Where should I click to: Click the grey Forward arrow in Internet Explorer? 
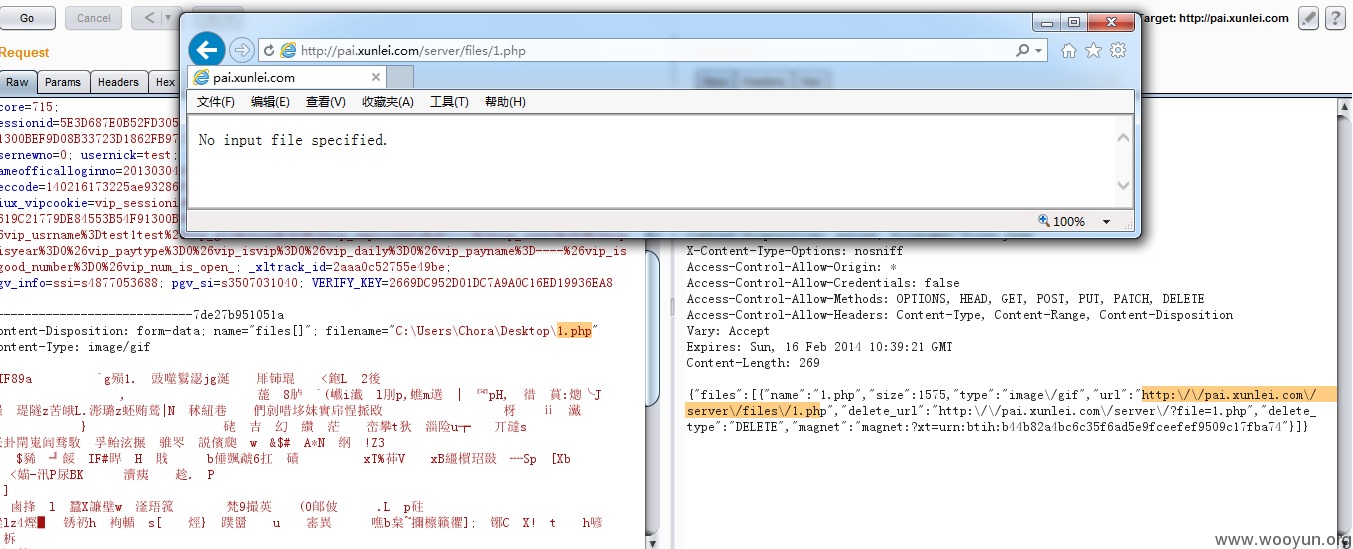point(241,50)
